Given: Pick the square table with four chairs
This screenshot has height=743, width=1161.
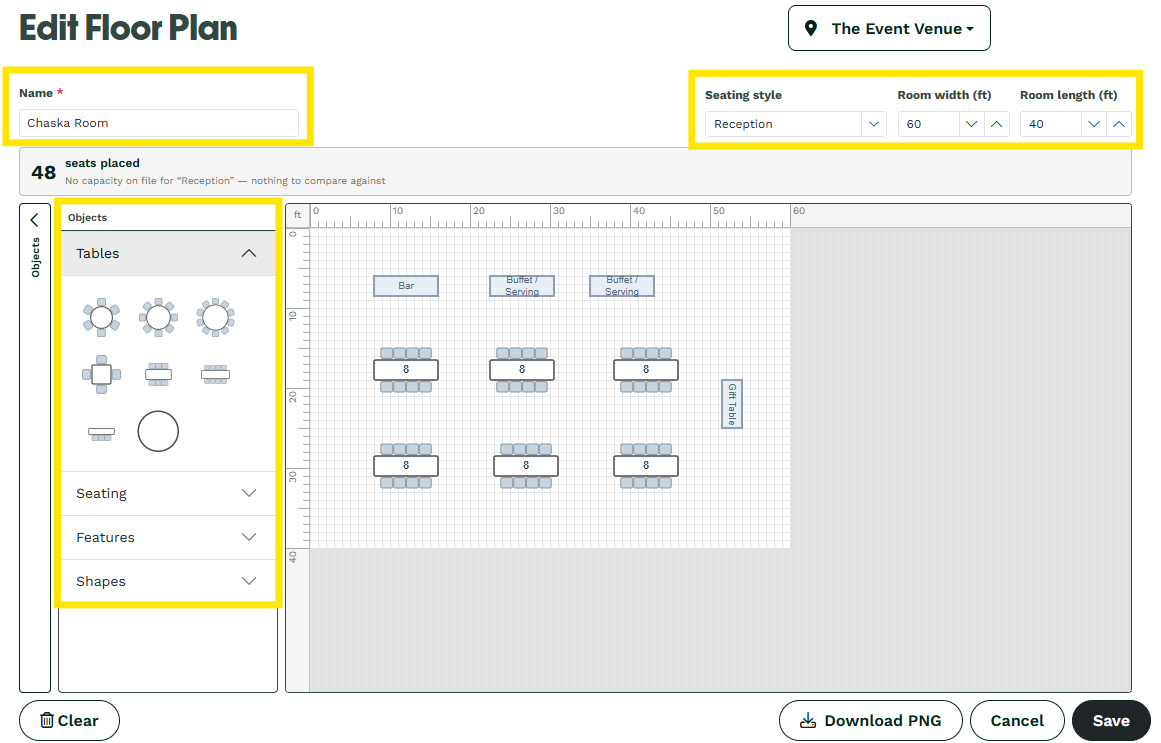Looking at the screenshot, I should point(101,374).
